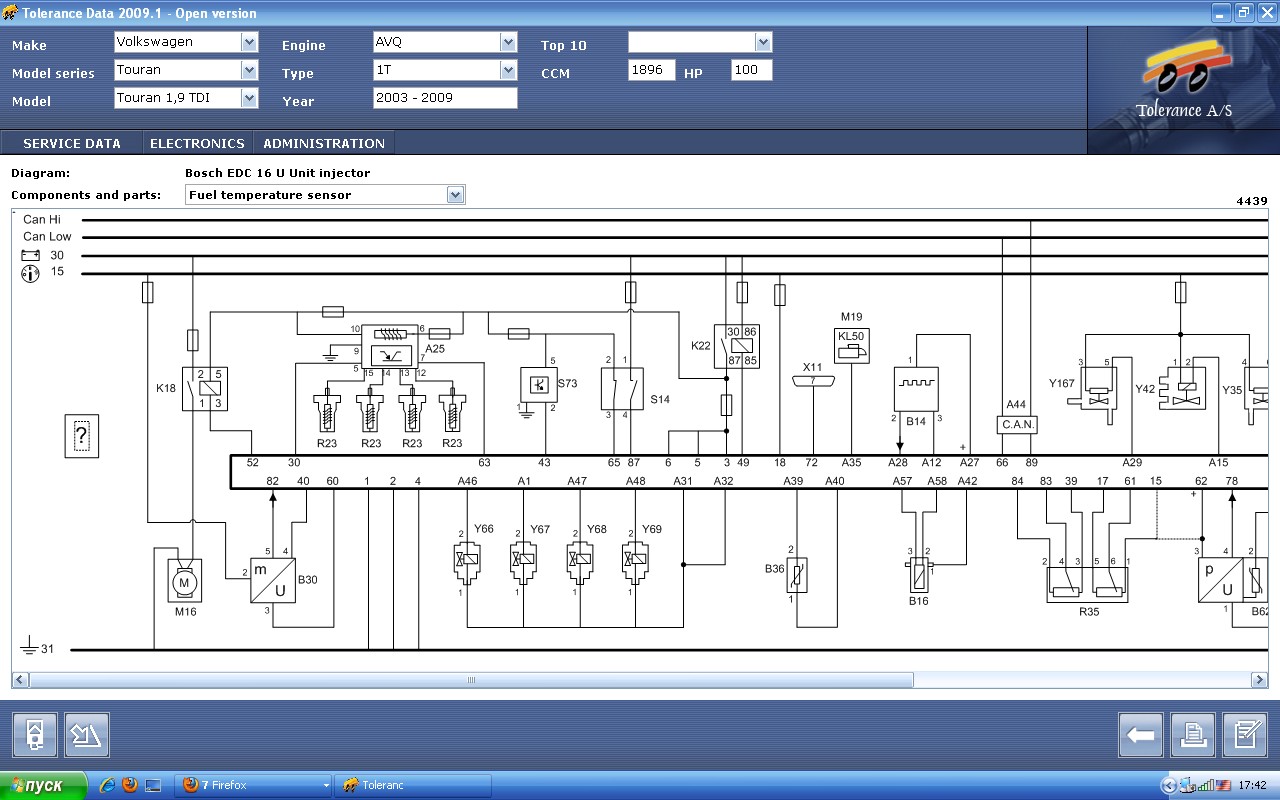This screenshot has height=800, width=1280.
Task: Click the ruler and triangle measurement icon
Action: [87, 735]
